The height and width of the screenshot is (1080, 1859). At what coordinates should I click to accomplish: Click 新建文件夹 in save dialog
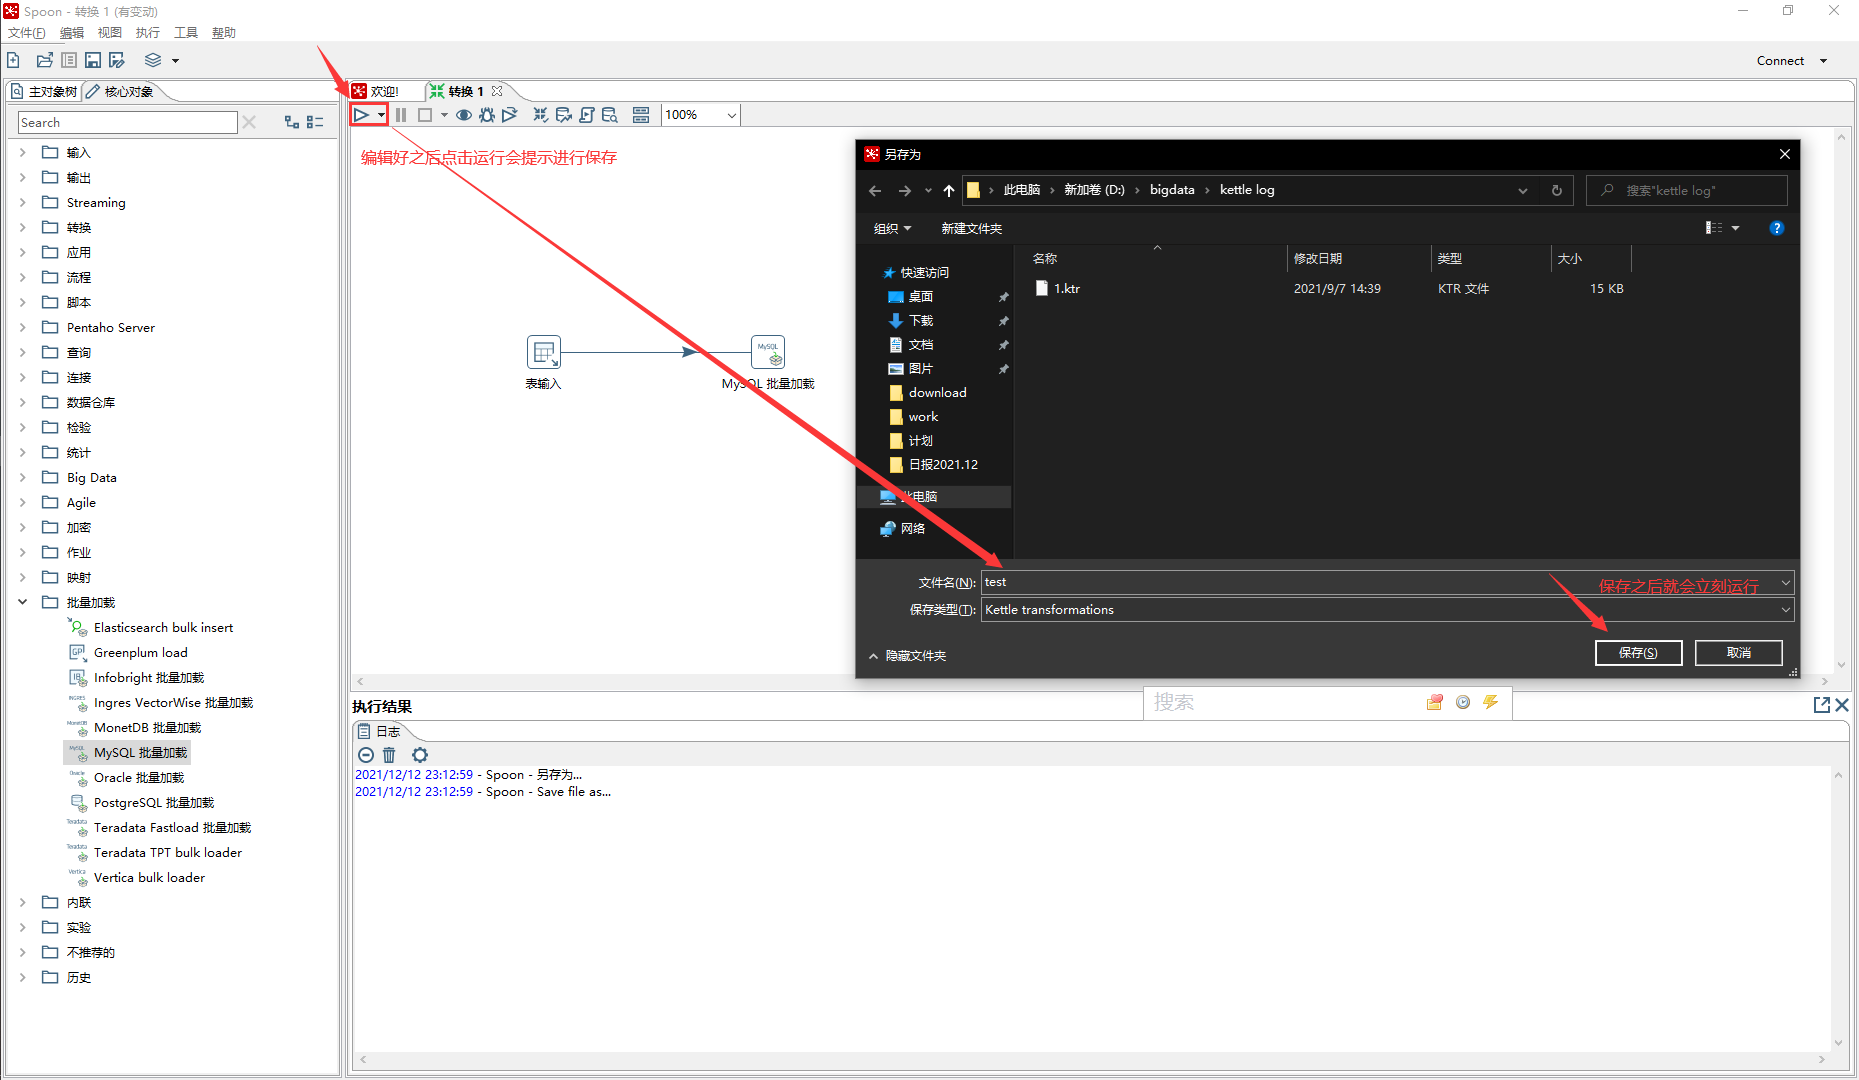click(x=971, y=228)
